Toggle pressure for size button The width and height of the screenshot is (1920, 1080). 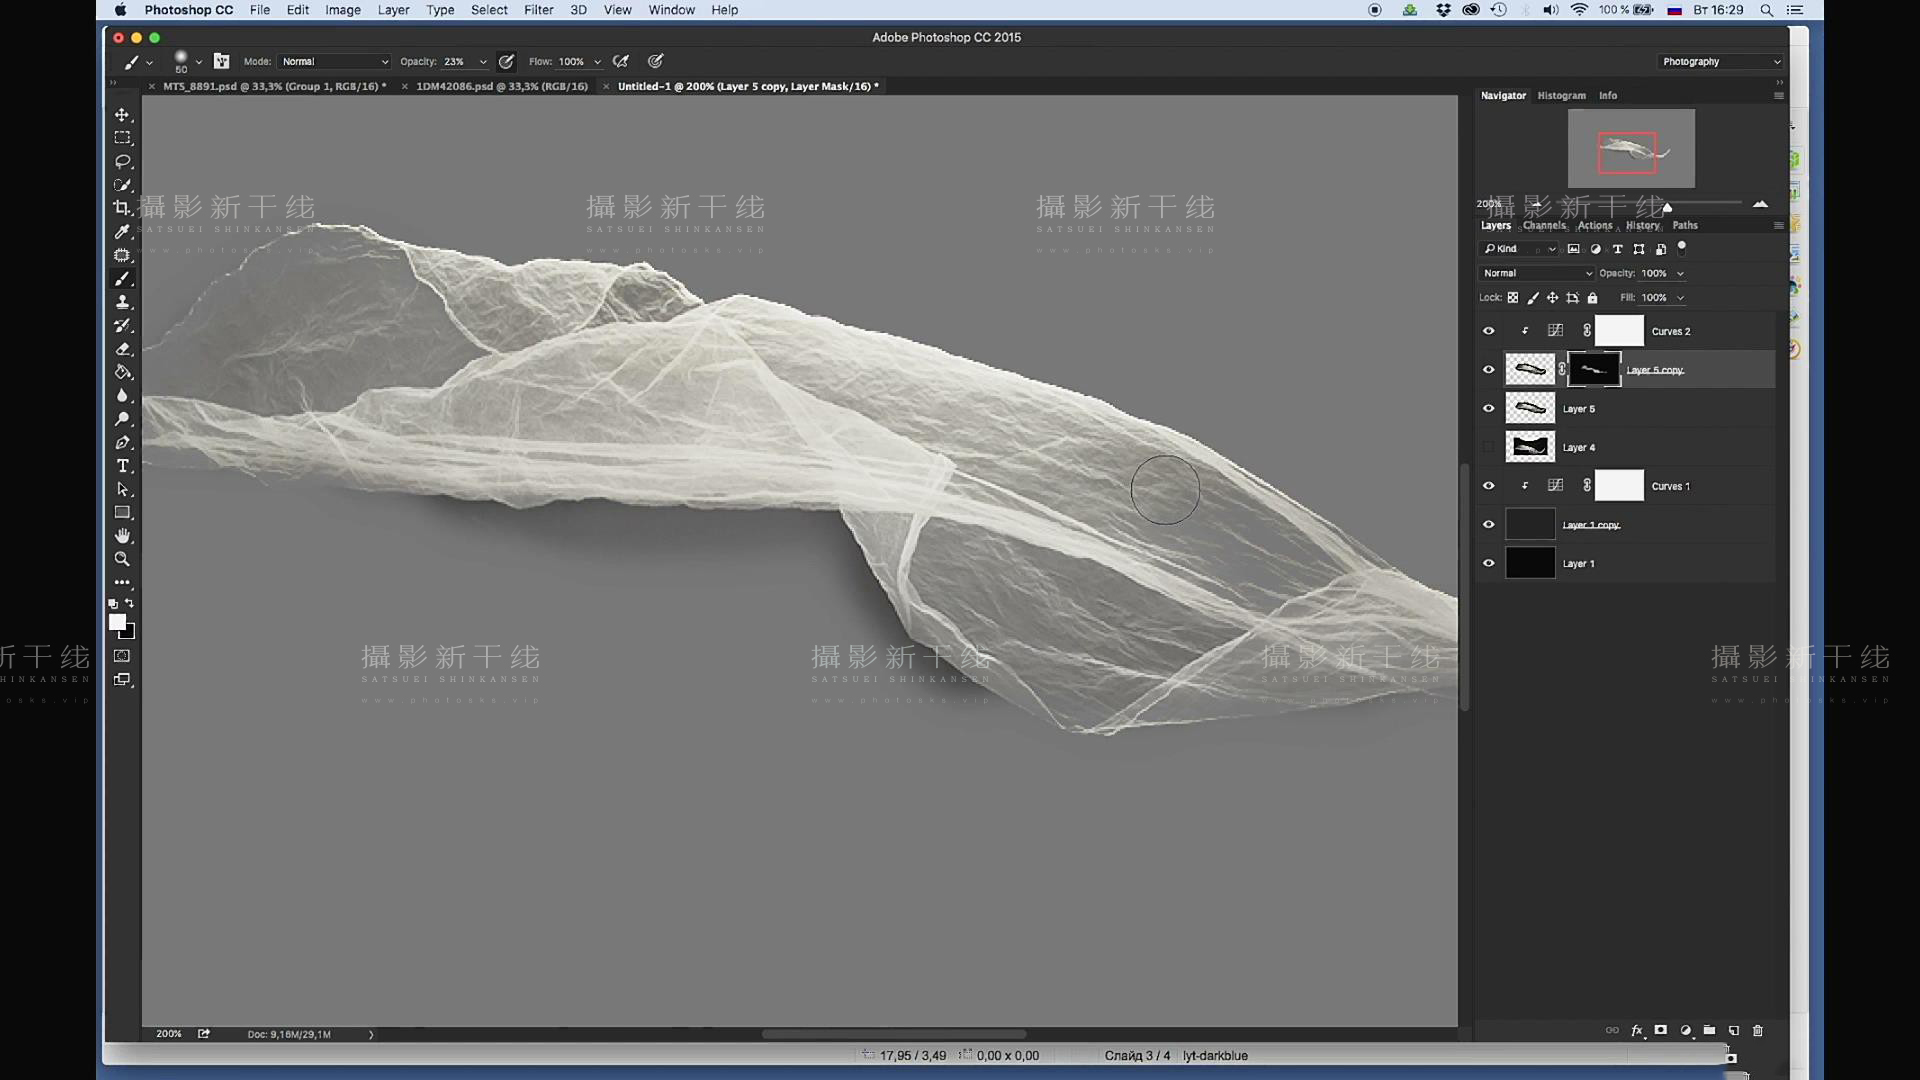(x=656, y=61)
